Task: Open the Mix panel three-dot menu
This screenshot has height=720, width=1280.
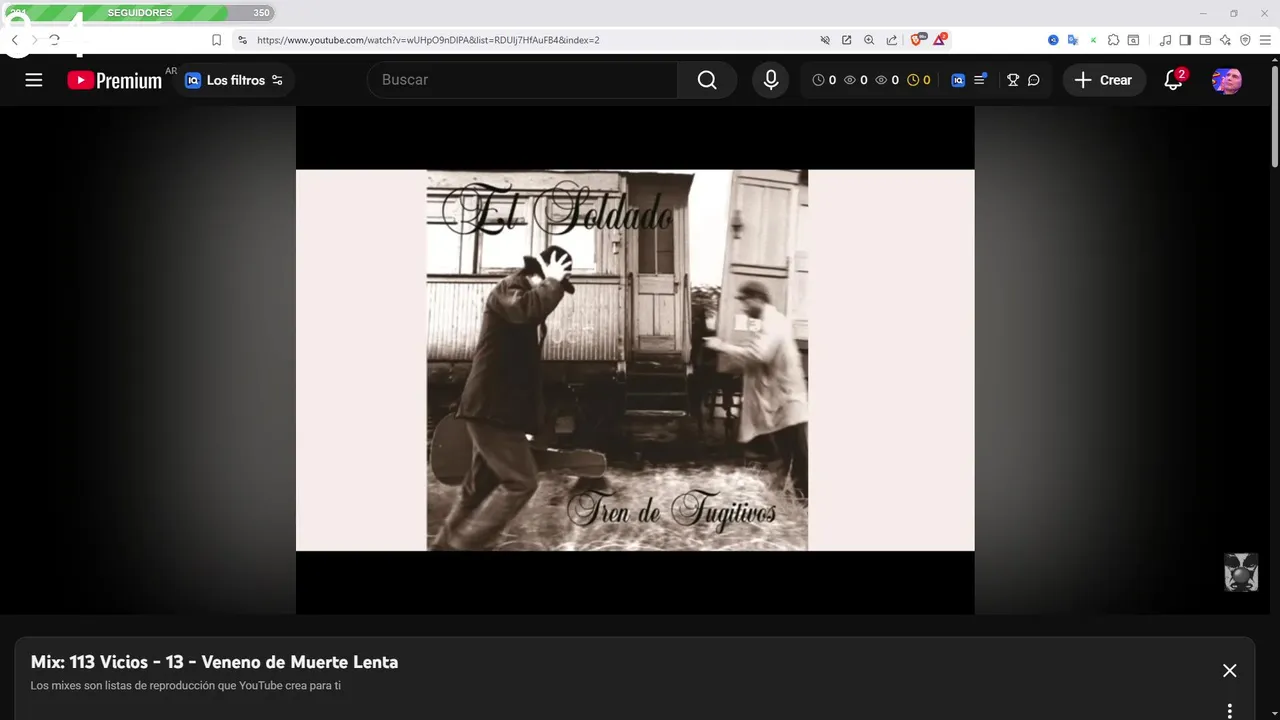Action: (1230, 711)
